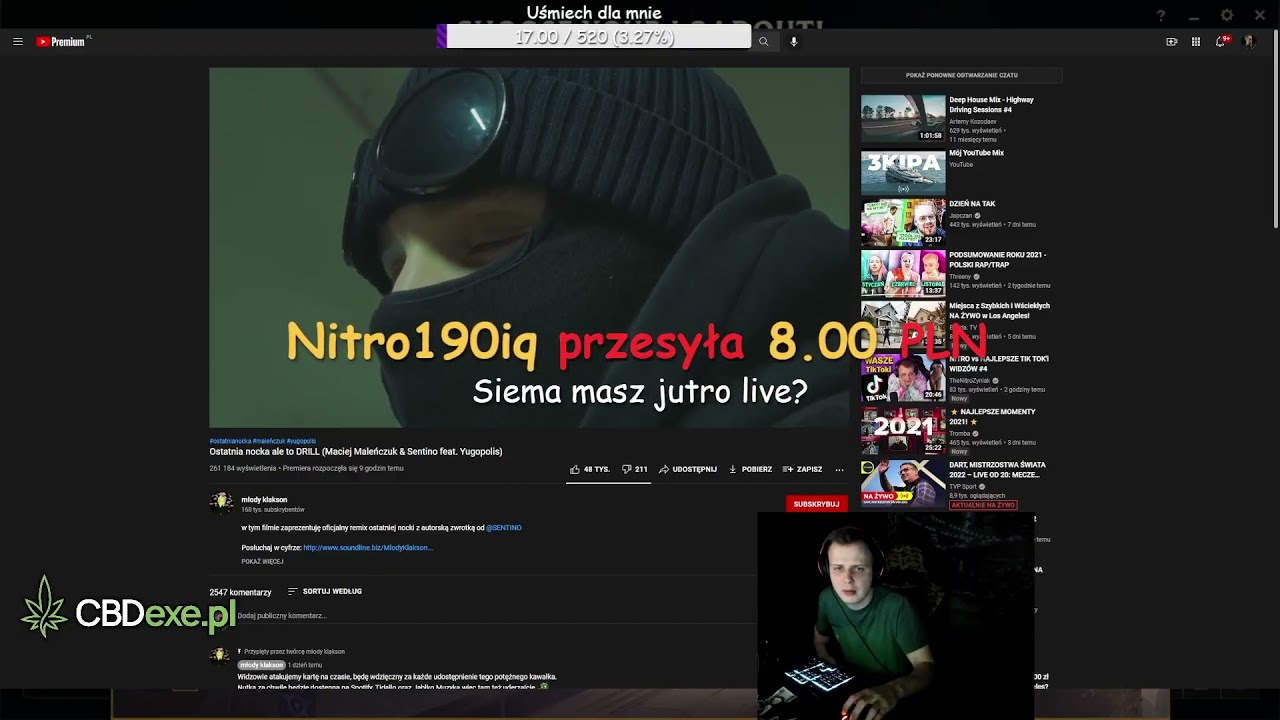The image size is (1280, 720).
Task: Open the notifications bell
Action: click(1221, 42)
